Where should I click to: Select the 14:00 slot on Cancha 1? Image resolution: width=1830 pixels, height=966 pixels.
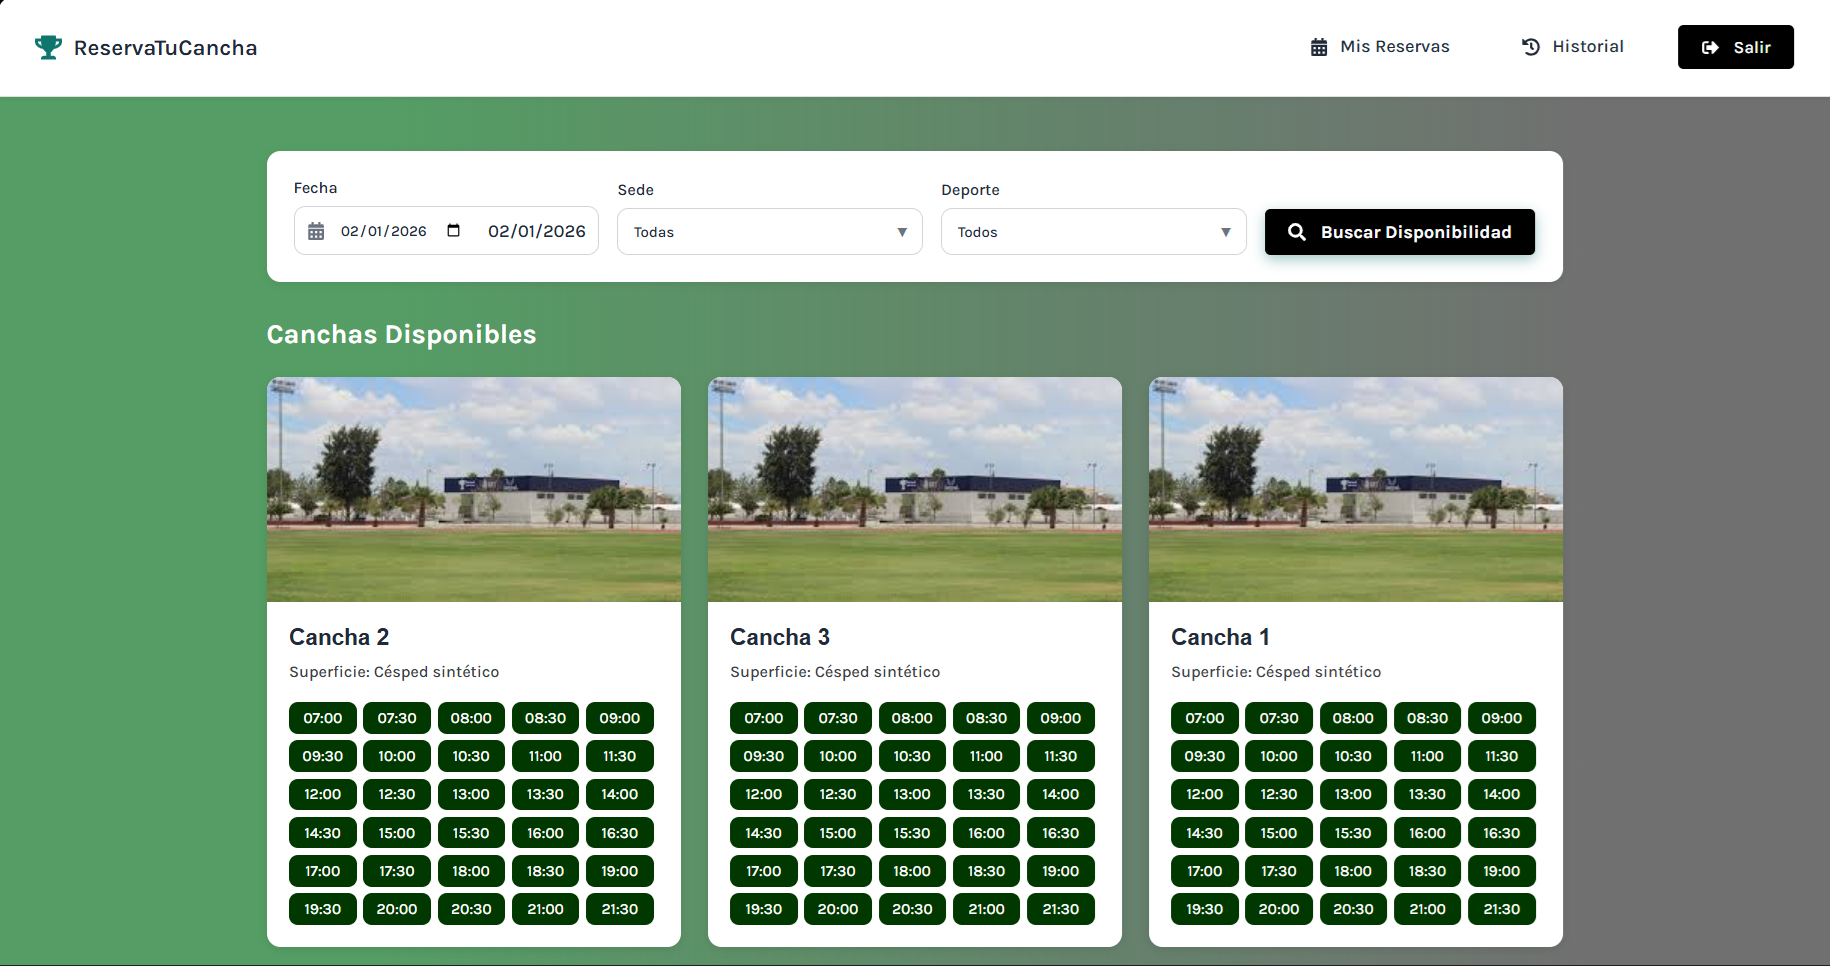(x=1502, y=794)
